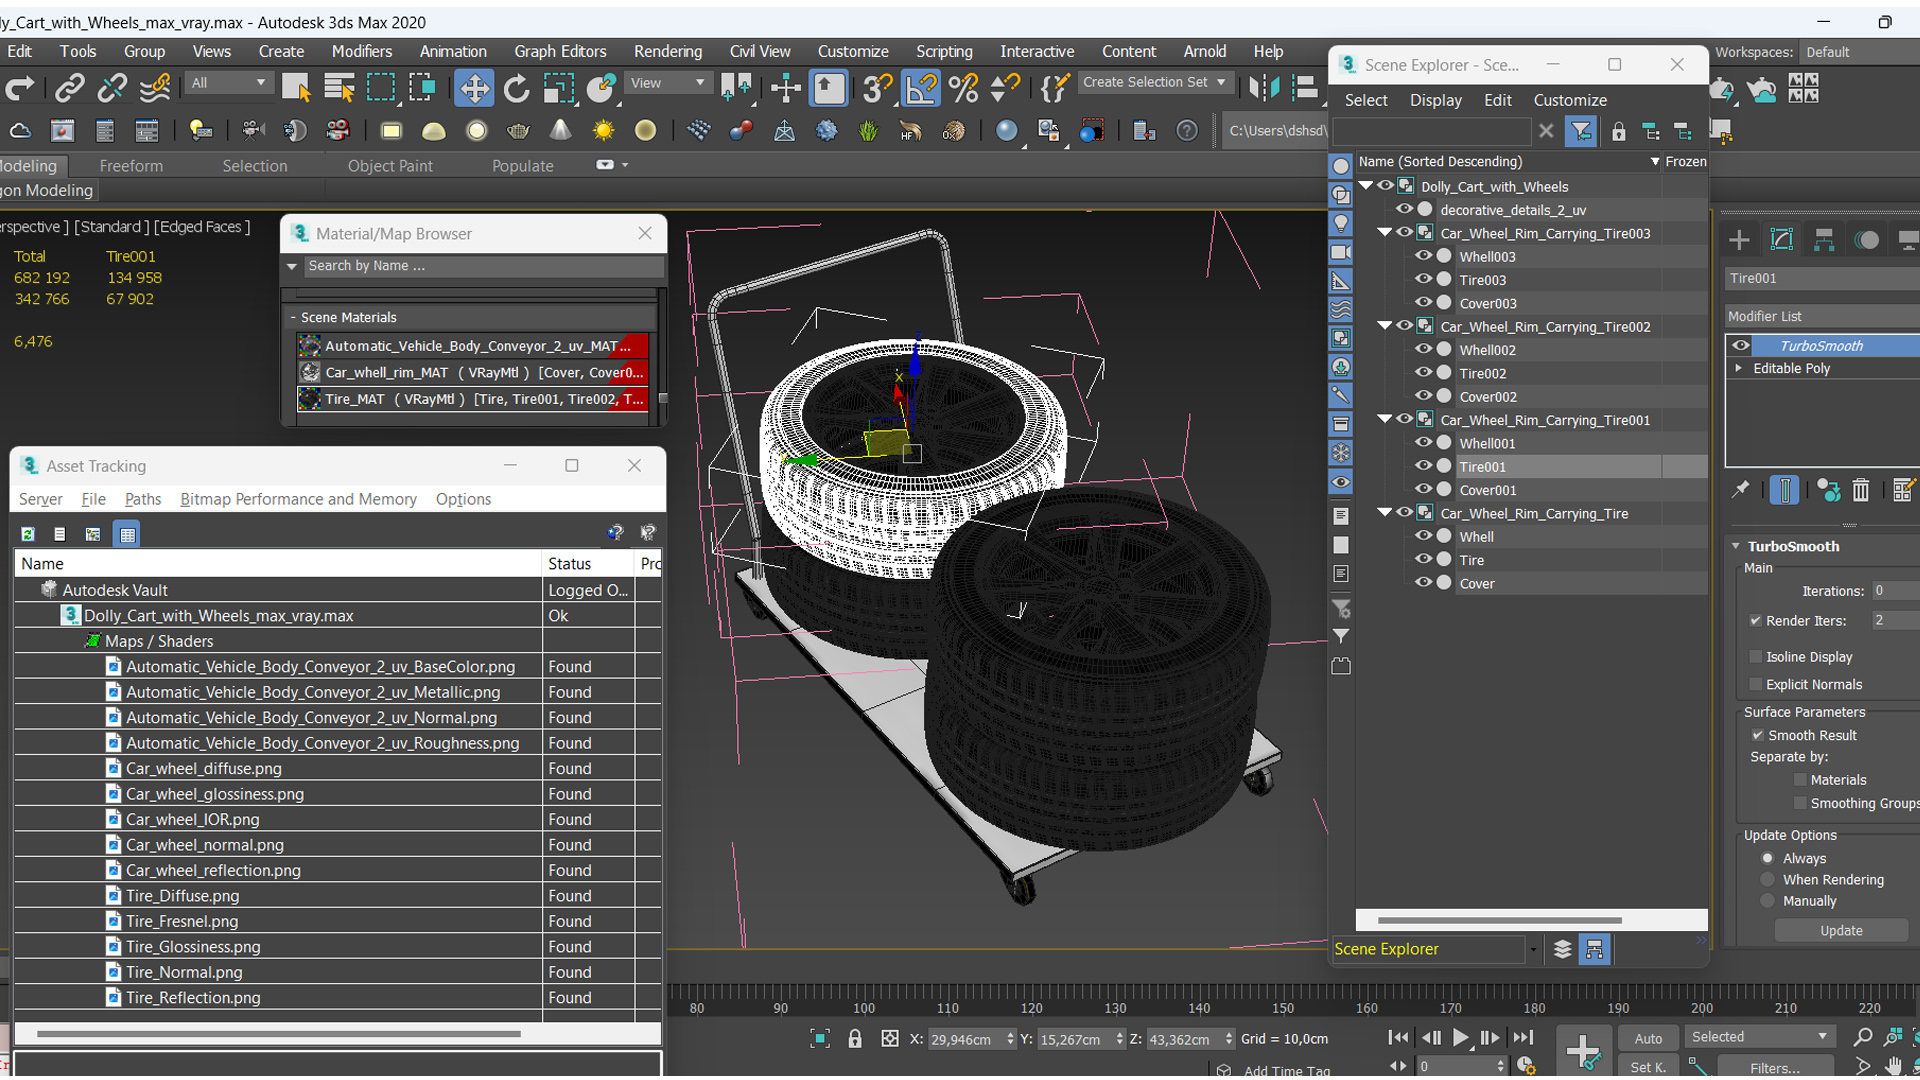Viewport: 1920px width, 1080px height.
Task: Expand the Editable Poly stack entry
Action: pyautogui.click(x=1739, y=368)
